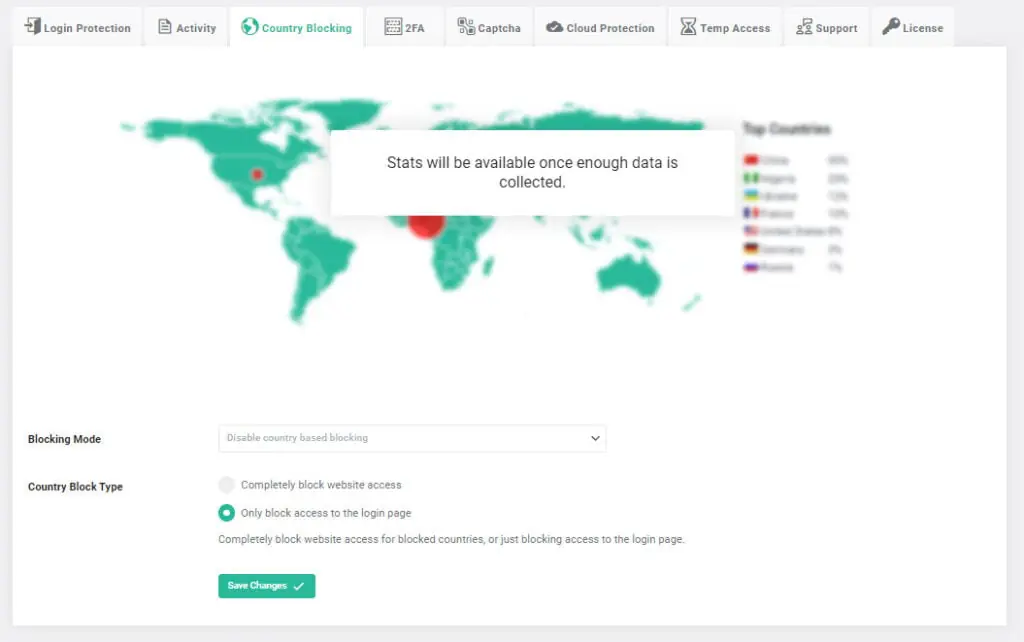Go to the Temp Access tab label
This screenshot has width=1024, height=642.
click(735, 28)
